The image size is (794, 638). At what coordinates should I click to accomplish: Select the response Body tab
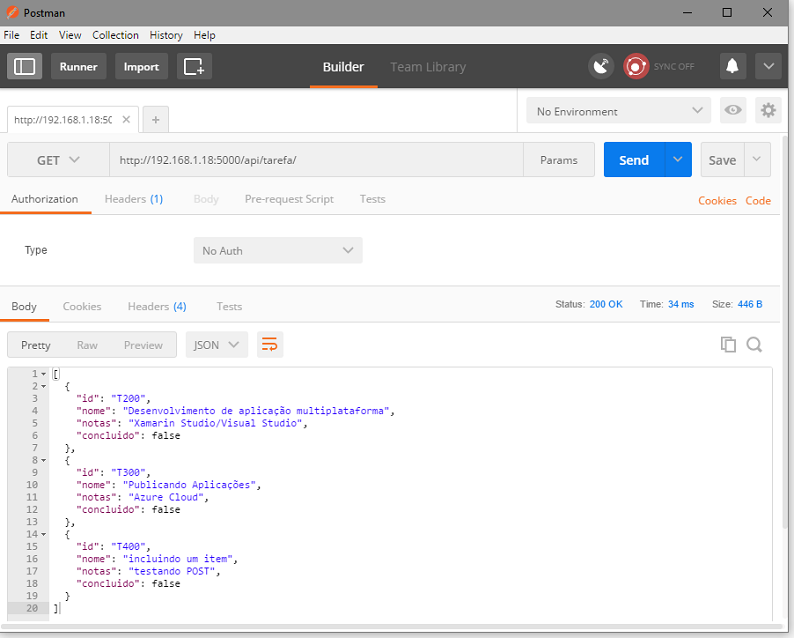tap(24, 306)
